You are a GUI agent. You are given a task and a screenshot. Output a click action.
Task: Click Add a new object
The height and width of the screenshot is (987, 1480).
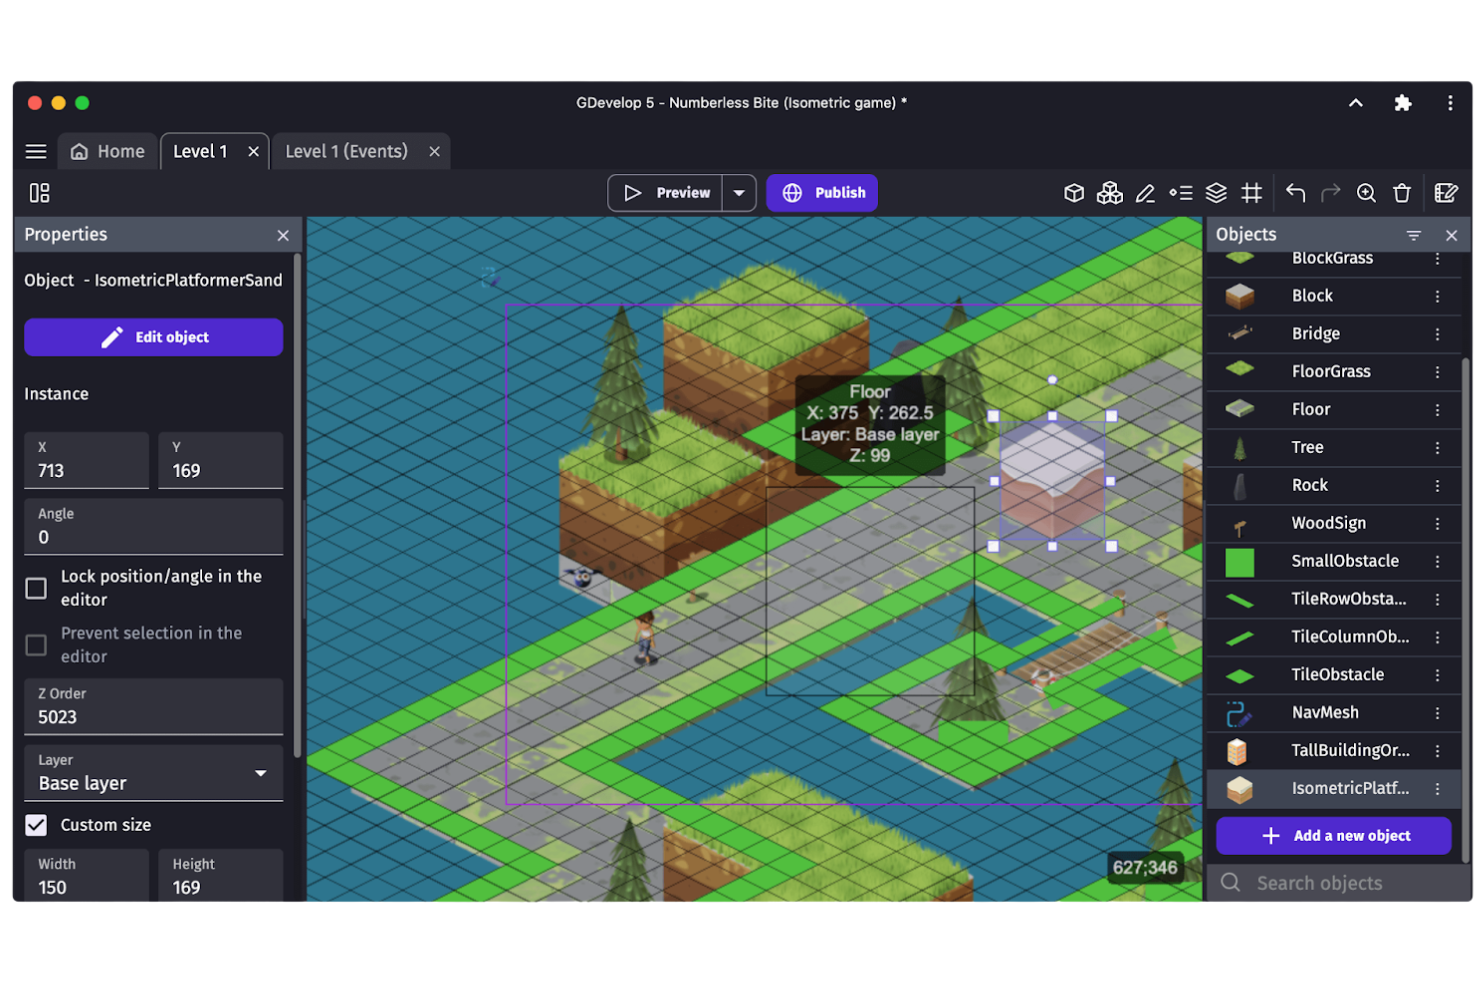(1333, 835)
